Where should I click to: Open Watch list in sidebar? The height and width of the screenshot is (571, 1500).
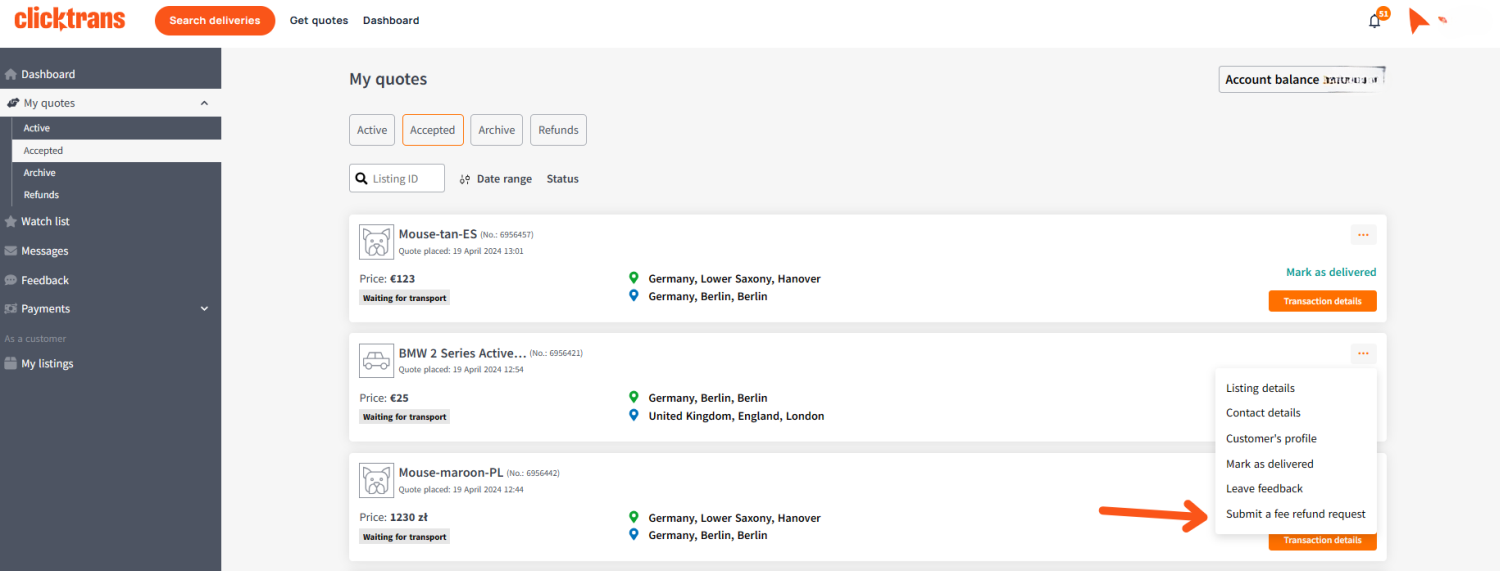click(x=45, y=222)
